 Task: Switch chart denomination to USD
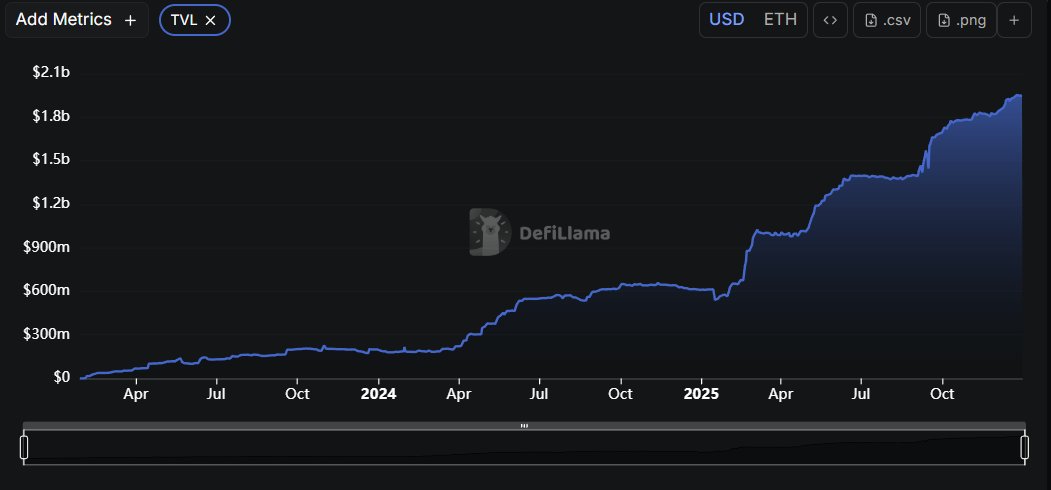tap(727, 20)
